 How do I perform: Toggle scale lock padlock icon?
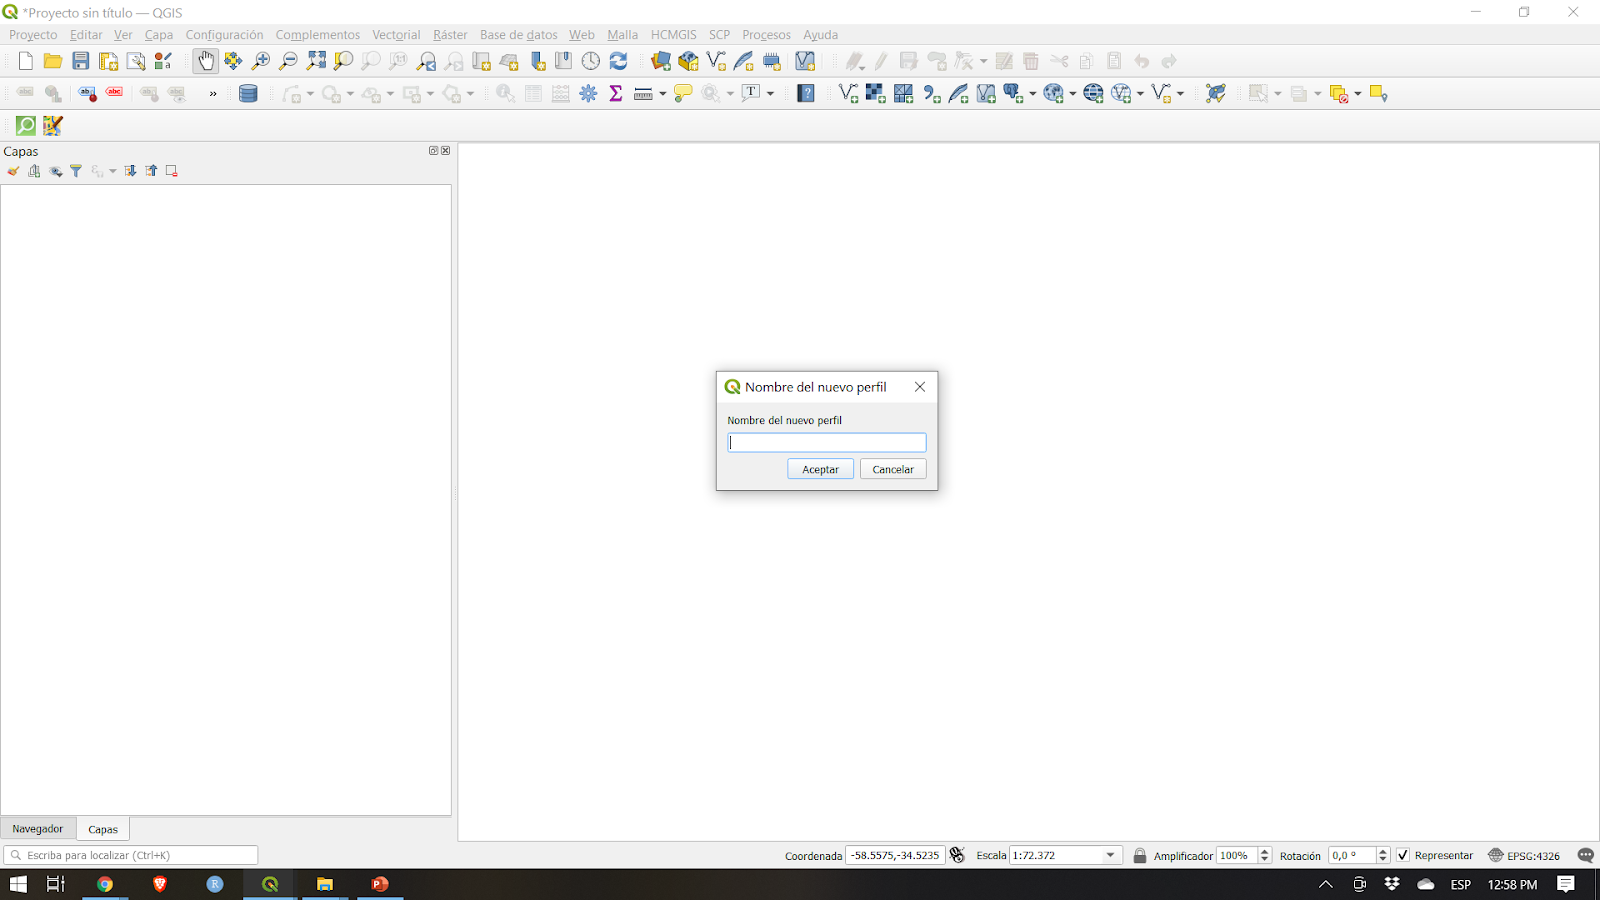tap(1140, 855)
